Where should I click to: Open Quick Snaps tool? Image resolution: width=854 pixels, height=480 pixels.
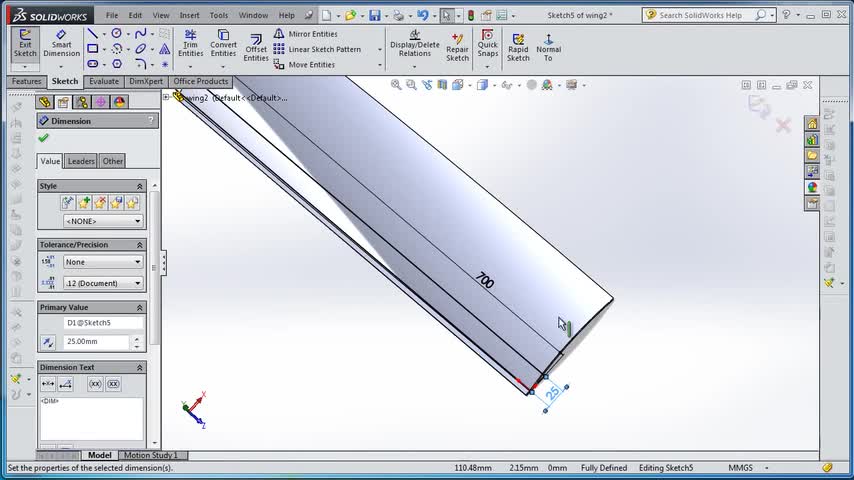click(x=487, y=44)
